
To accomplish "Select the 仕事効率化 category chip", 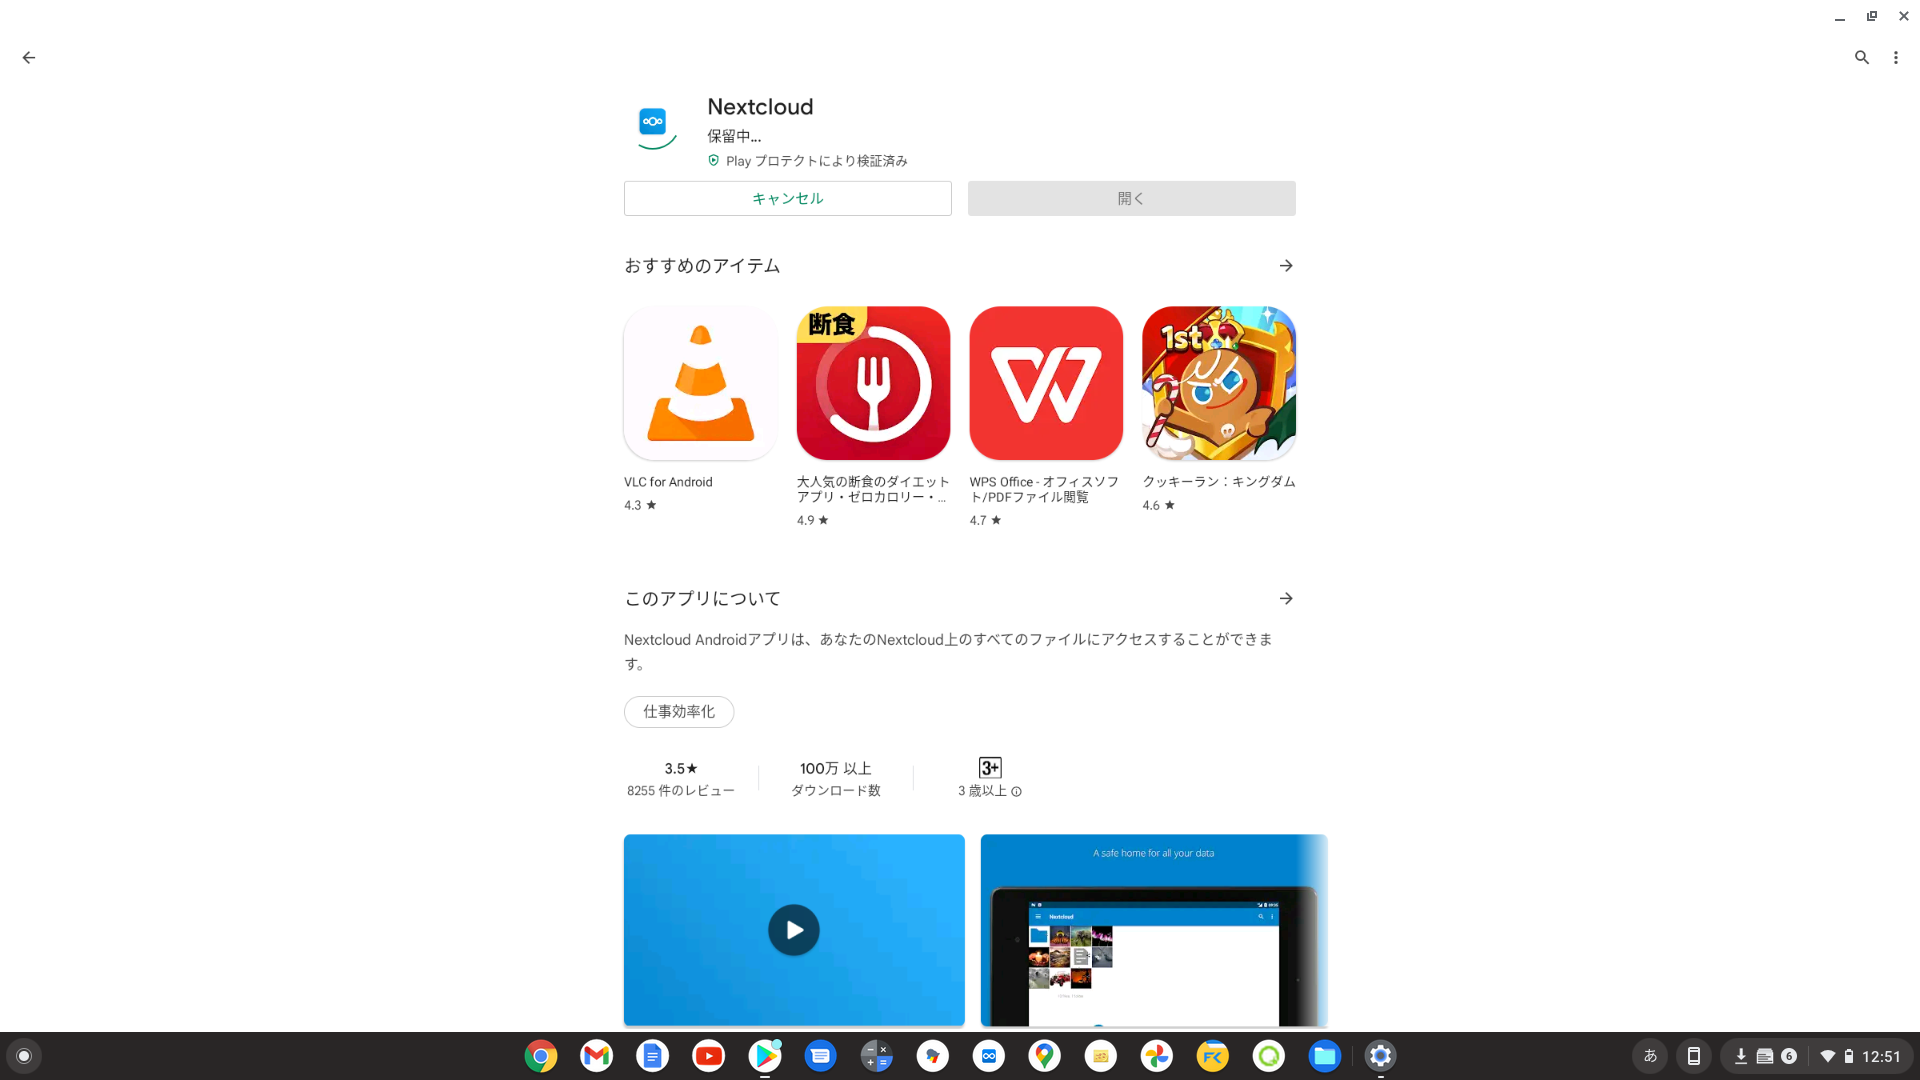I will click(679, 712).
